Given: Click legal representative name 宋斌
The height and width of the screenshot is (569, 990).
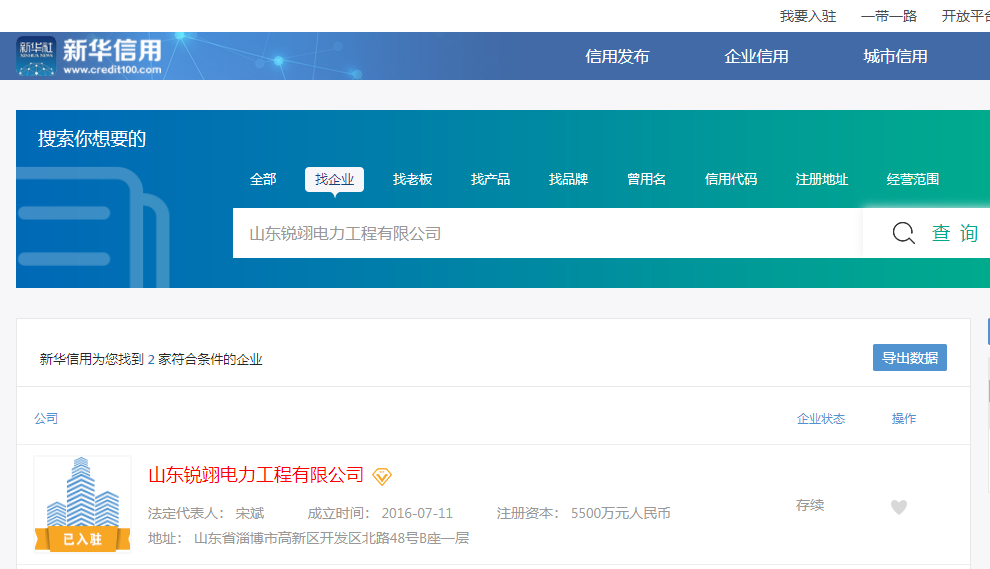Looking at the screenshot, I should tap(250, 513).
